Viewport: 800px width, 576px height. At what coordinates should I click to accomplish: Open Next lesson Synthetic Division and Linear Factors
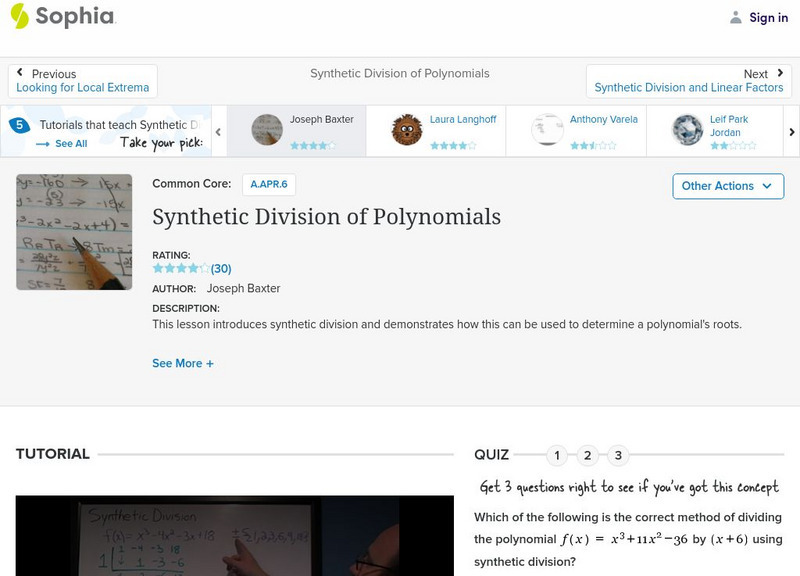coord(688,81)
